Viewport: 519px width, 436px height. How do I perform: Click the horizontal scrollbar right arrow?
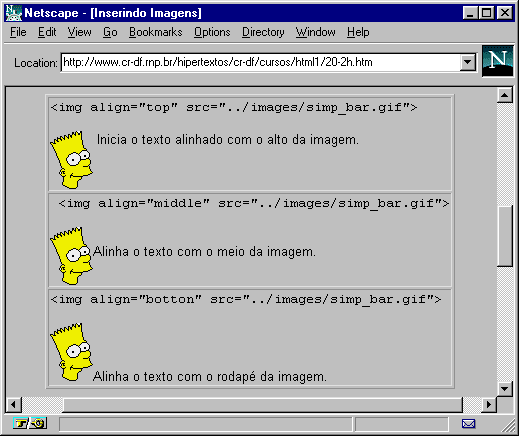488,405
